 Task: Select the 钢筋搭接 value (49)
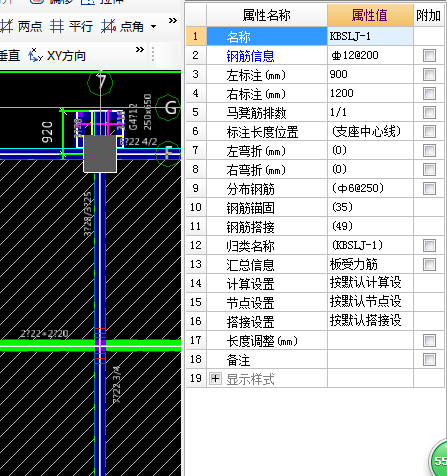pos(370,226)
